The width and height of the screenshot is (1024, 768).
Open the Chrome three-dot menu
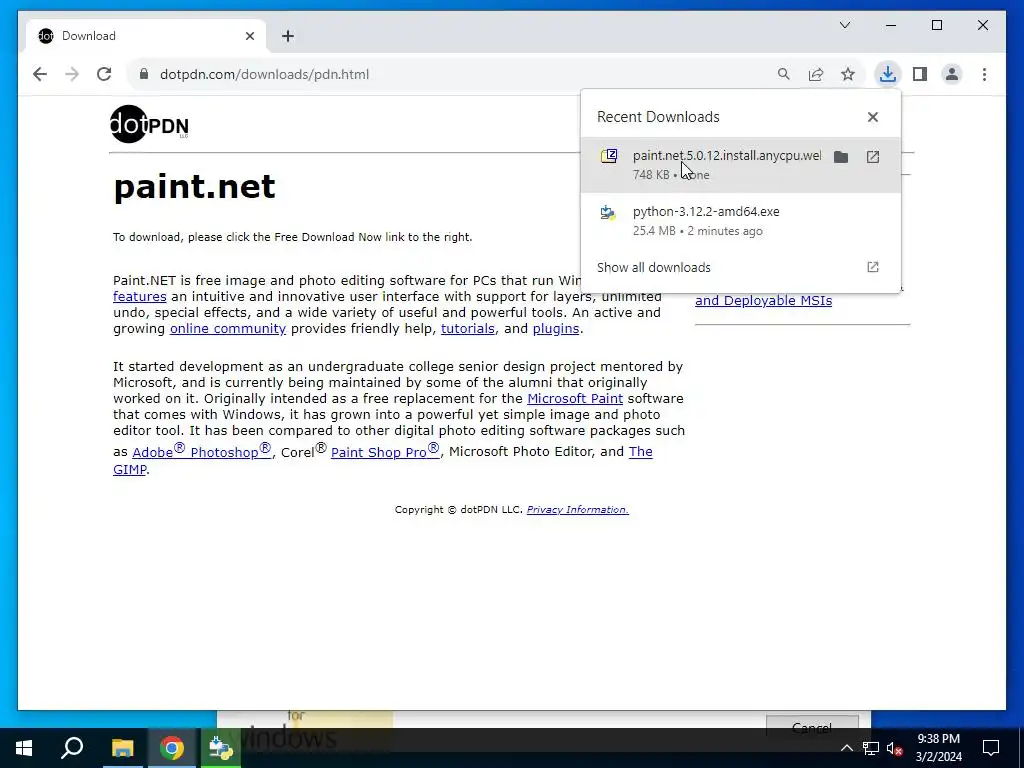(984, 74)
